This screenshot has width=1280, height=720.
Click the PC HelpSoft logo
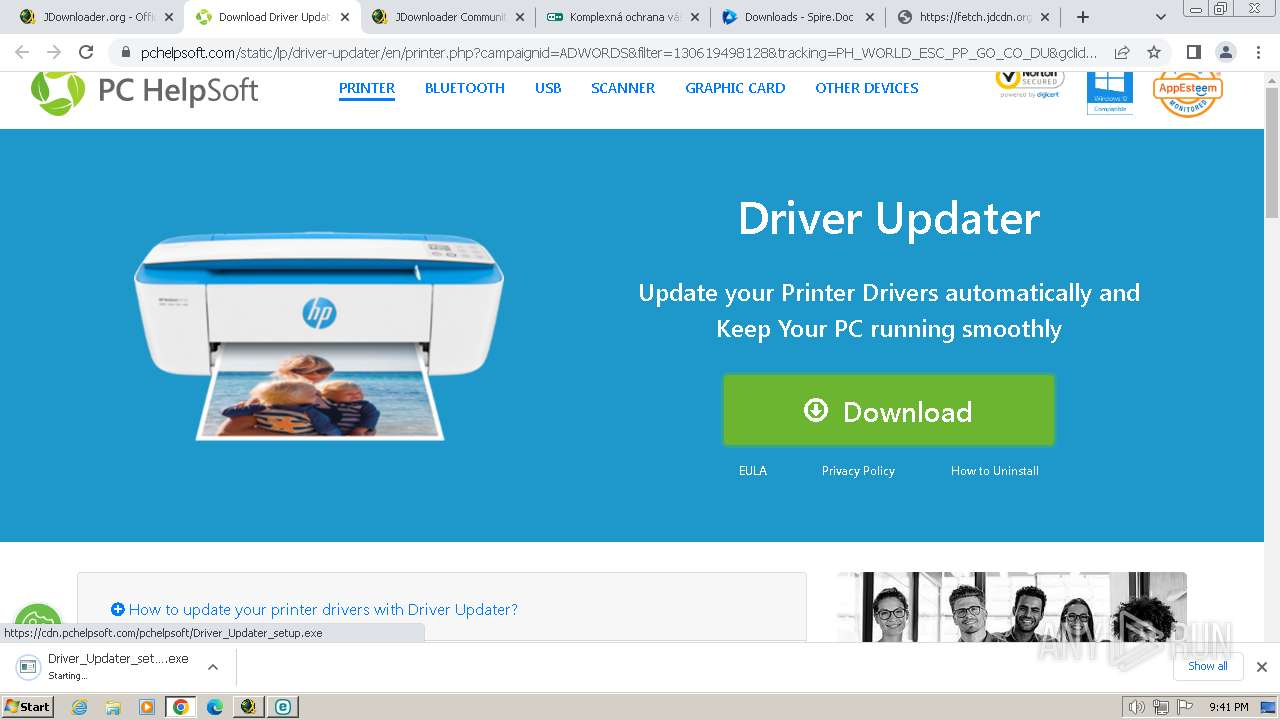(144, 91)
